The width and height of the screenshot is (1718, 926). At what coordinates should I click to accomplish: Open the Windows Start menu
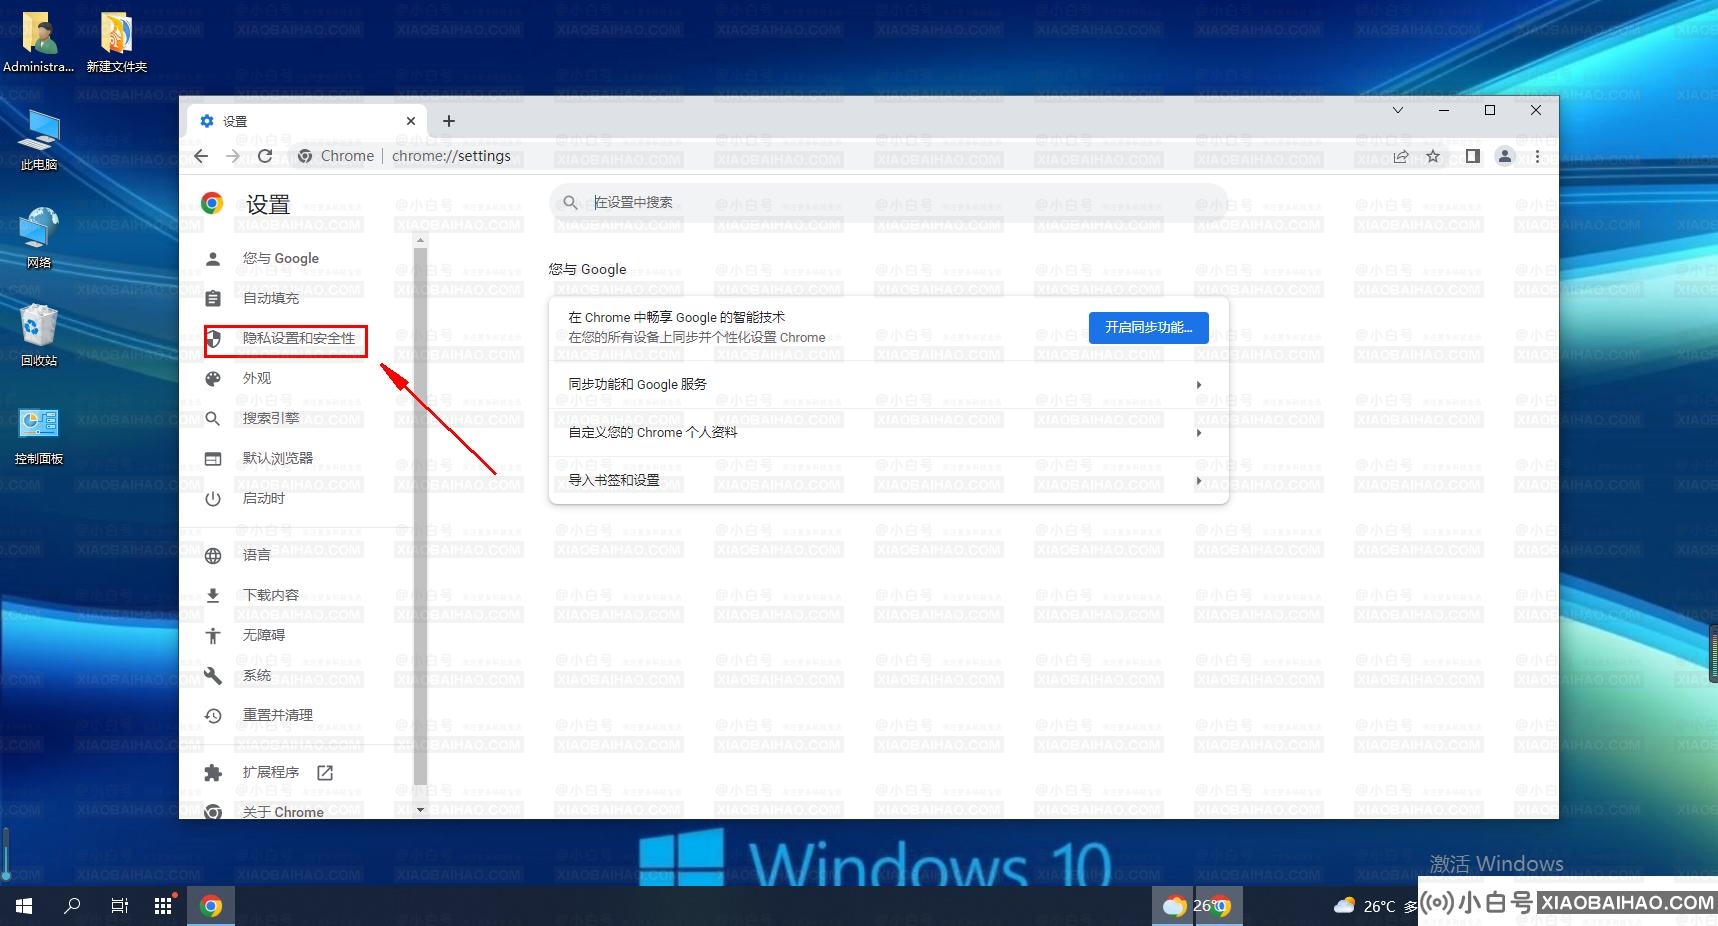[x=24, y=906]
